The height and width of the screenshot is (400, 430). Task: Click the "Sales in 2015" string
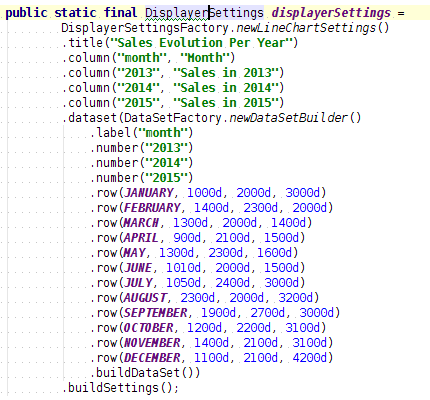(225, 103)
